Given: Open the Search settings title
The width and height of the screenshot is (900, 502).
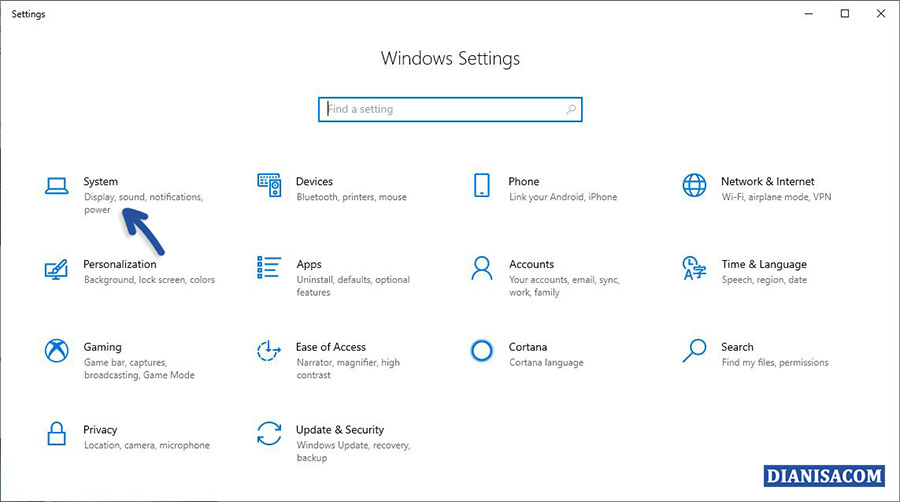Looking at the screenshot, I should click(737, 347).
